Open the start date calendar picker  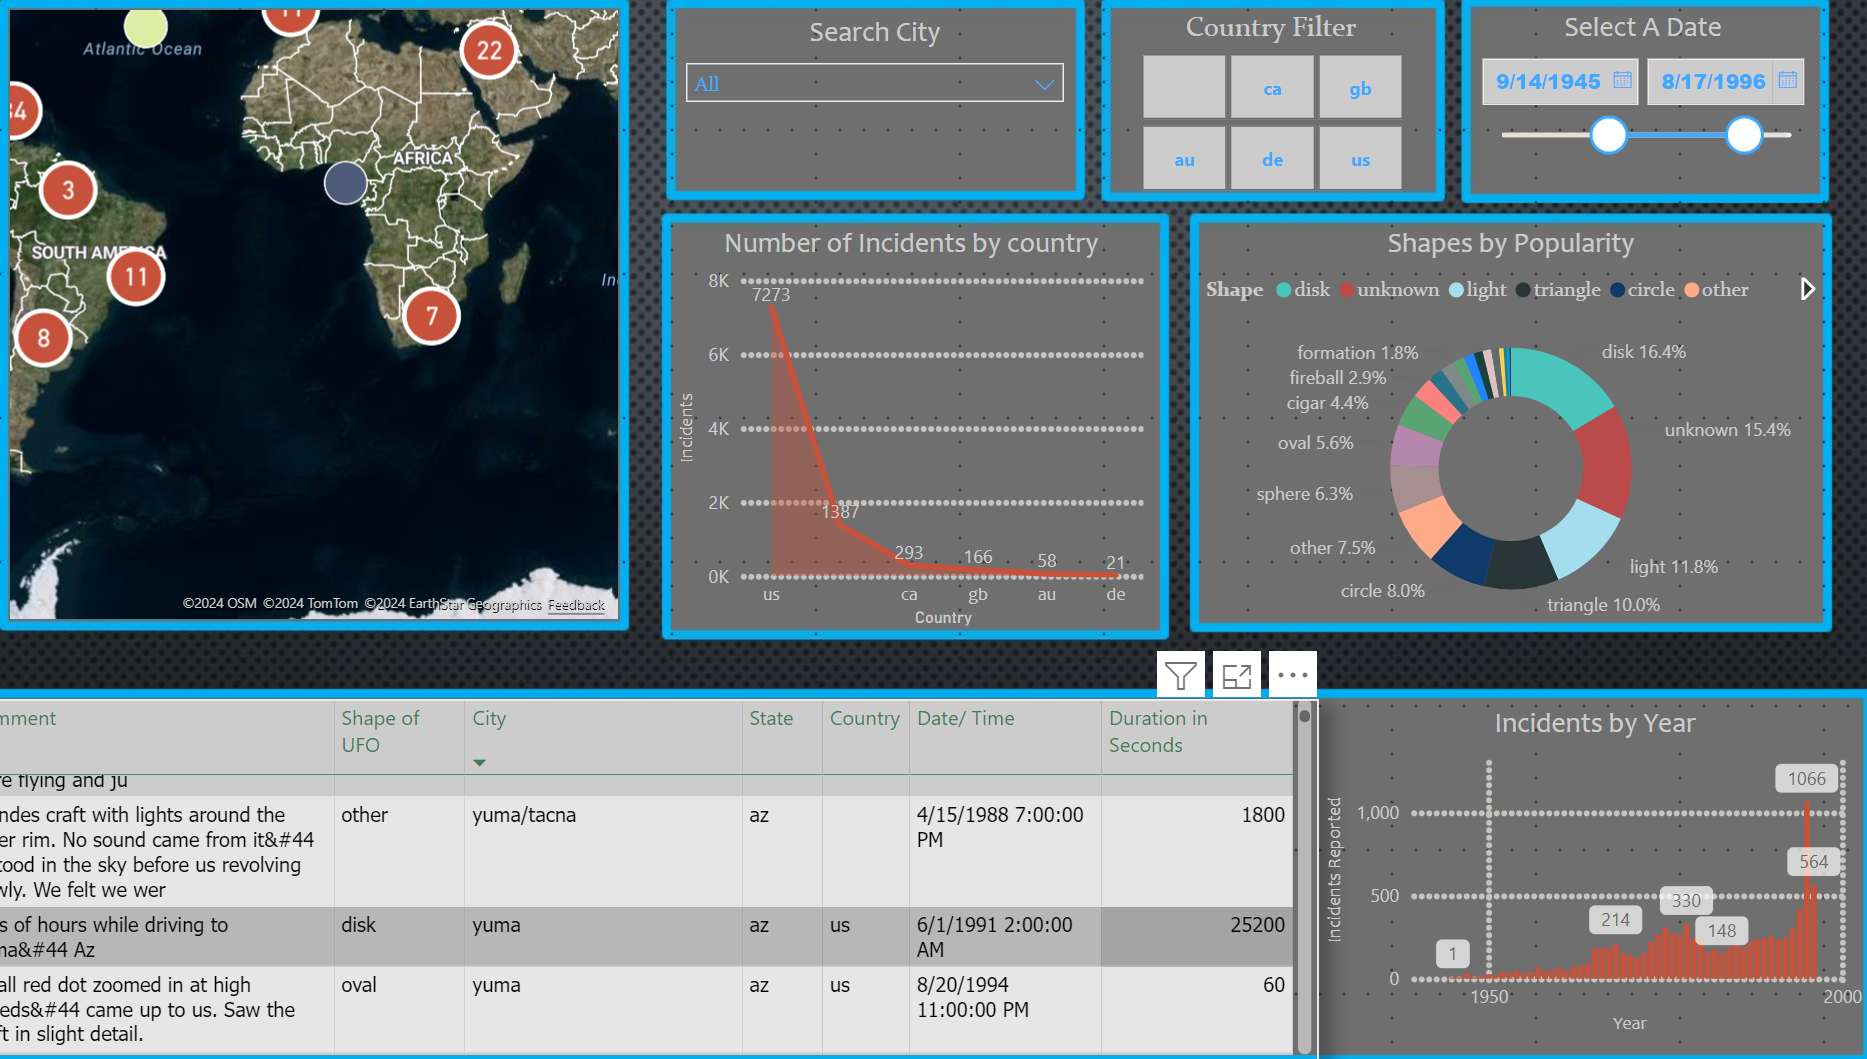pyautogui.click(x=1622, y=80)
